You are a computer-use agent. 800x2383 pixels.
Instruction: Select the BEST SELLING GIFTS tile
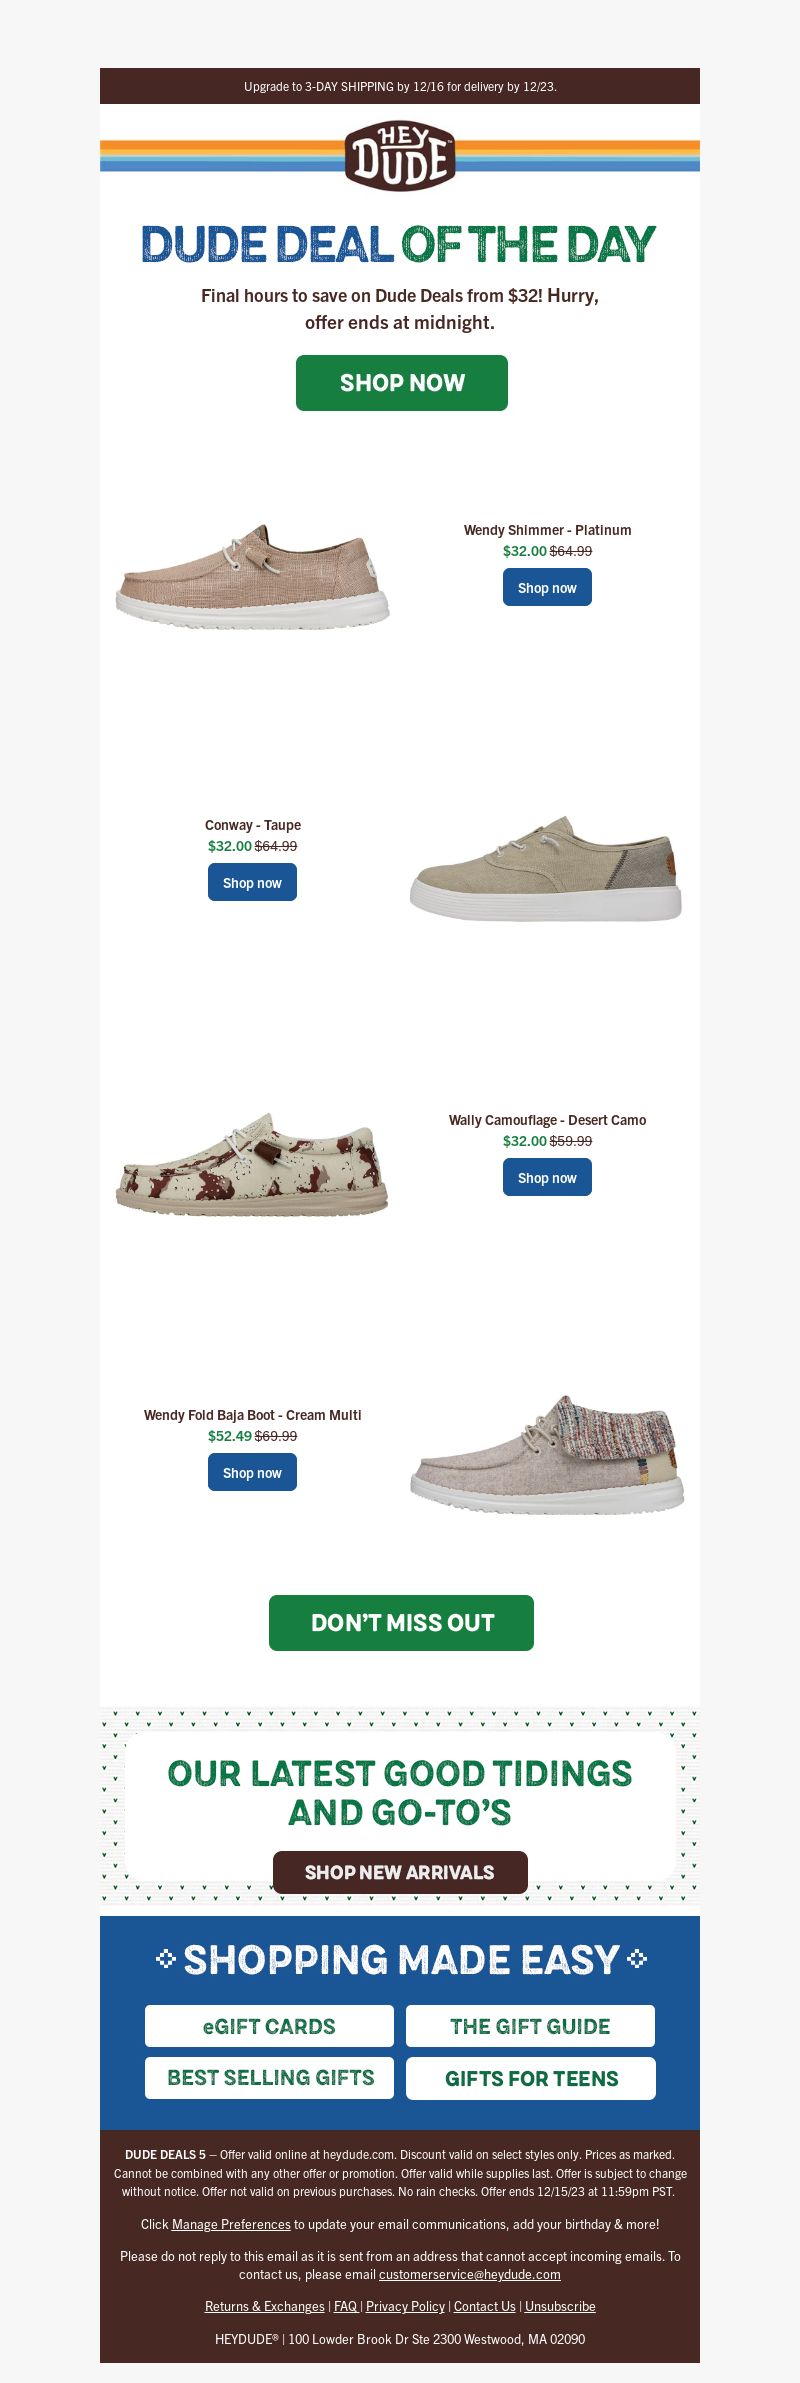pyautogui.click(x=269, y=2078)
